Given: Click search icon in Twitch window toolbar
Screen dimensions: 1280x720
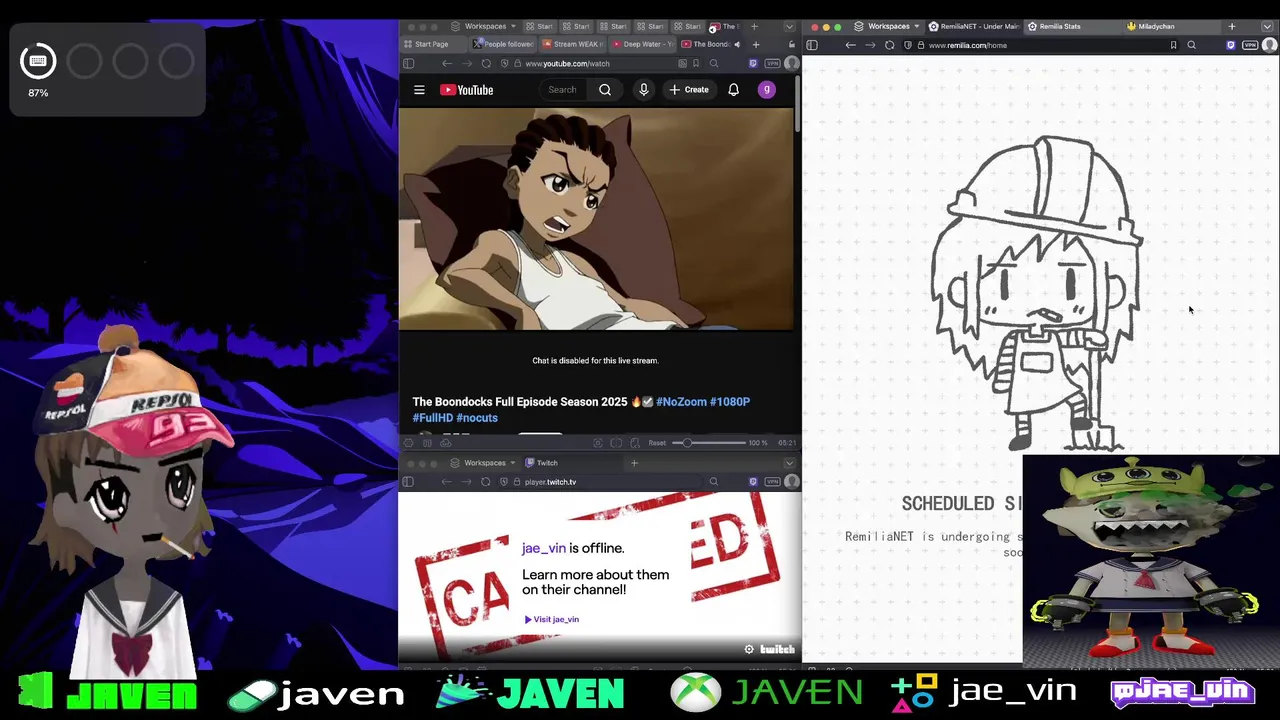Looking at the screenshot, I should tap(714, 482).
